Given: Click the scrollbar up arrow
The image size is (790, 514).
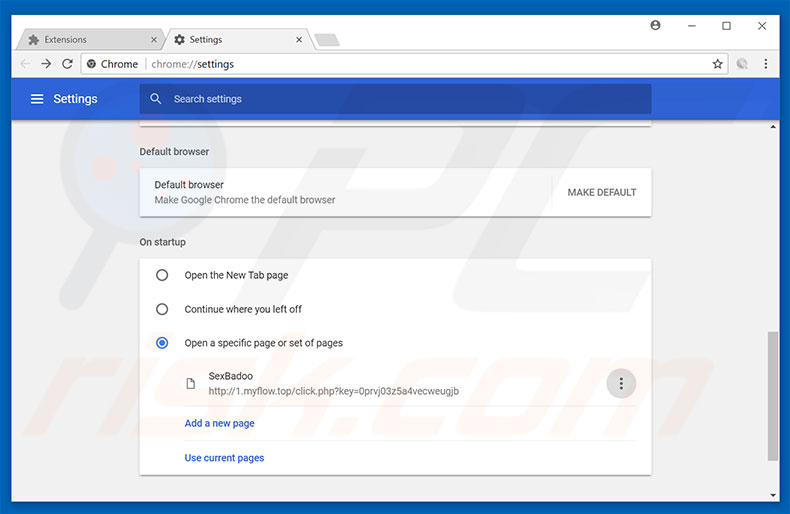Looking at the screenshot, I should pos(773,127).
